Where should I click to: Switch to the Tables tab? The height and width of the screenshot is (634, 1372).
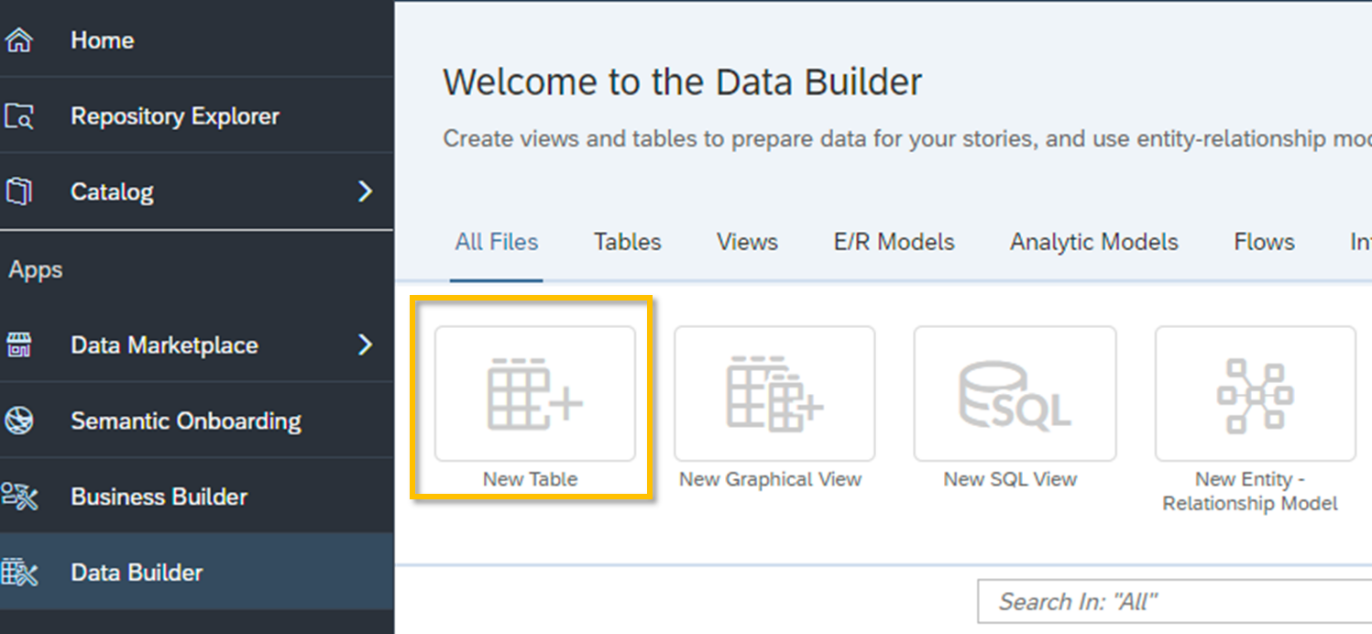(627, 241)
